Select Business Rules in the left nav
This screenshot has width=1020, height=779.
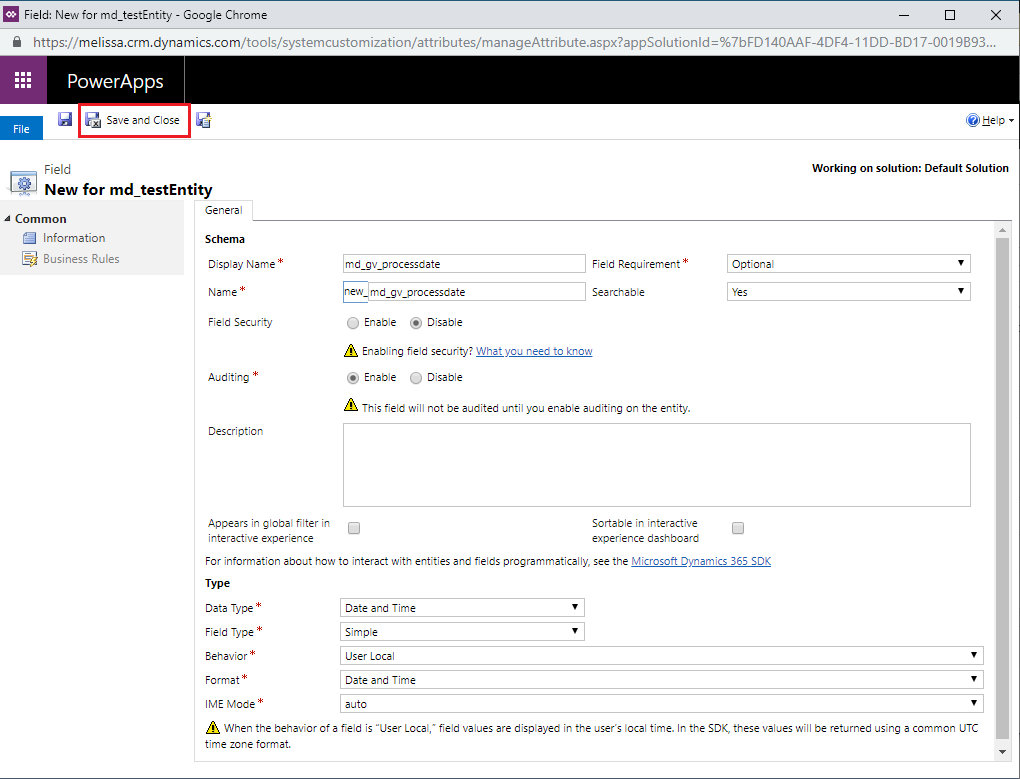[x=81, y=259]
